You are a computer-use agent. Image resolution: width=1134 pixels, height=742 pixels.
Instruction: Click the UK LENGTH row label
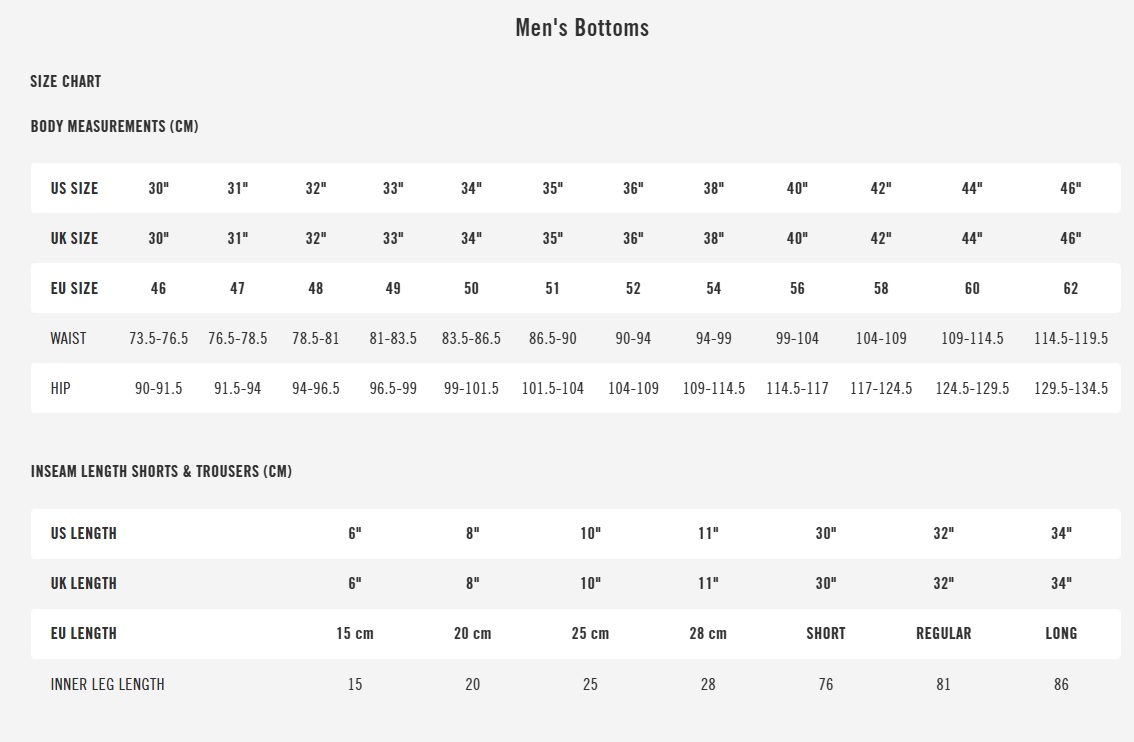coord(84,583)
